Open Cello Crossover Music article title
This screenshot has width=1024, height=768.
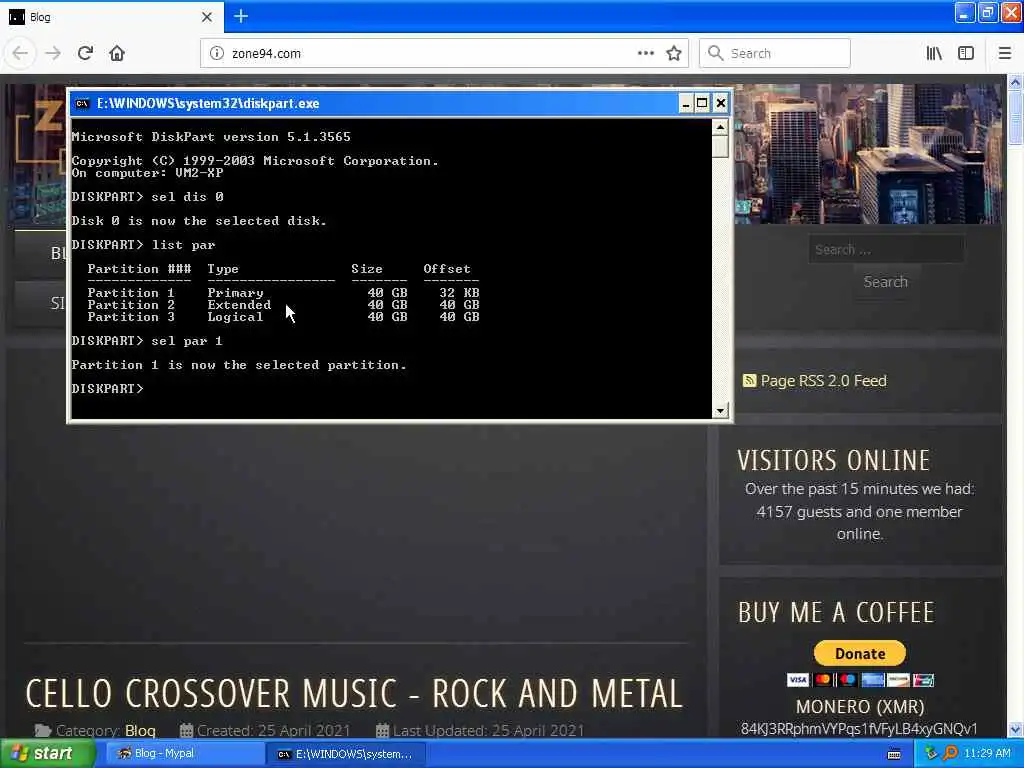point(354,693)
